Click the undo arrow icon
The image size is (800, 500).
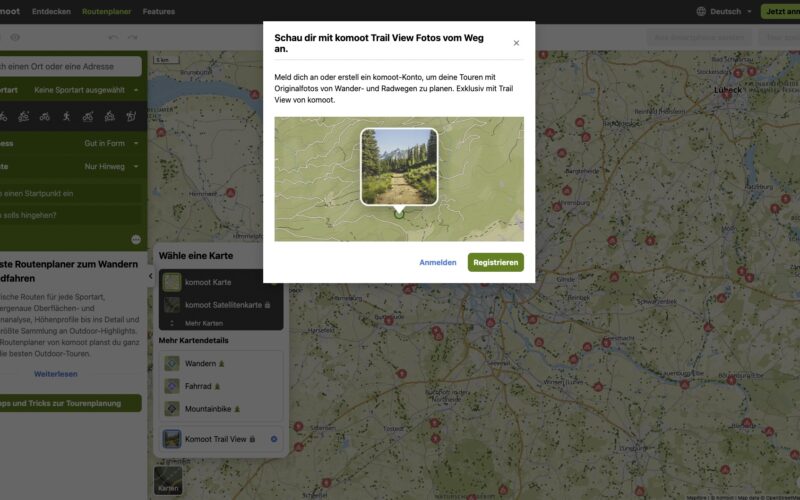[113, 37]
